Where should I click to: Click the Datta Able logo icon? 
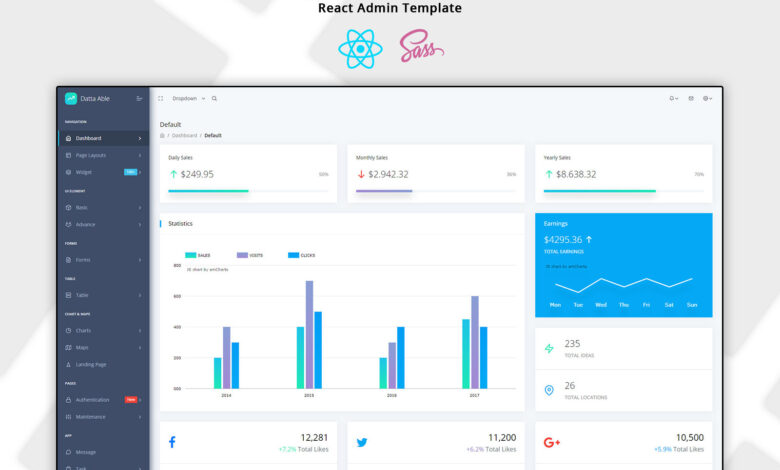[x=70, y=98]
